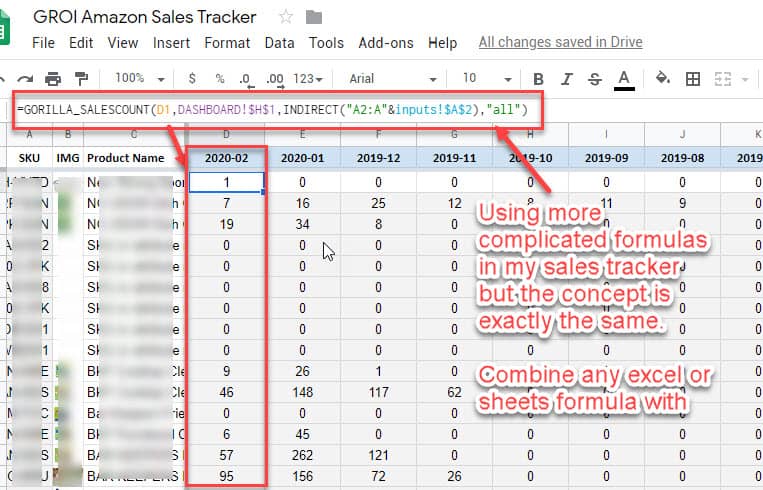Open the font size 10 dropdown
Viewport: 763px width, 490px height.
(x=487, y=78)
